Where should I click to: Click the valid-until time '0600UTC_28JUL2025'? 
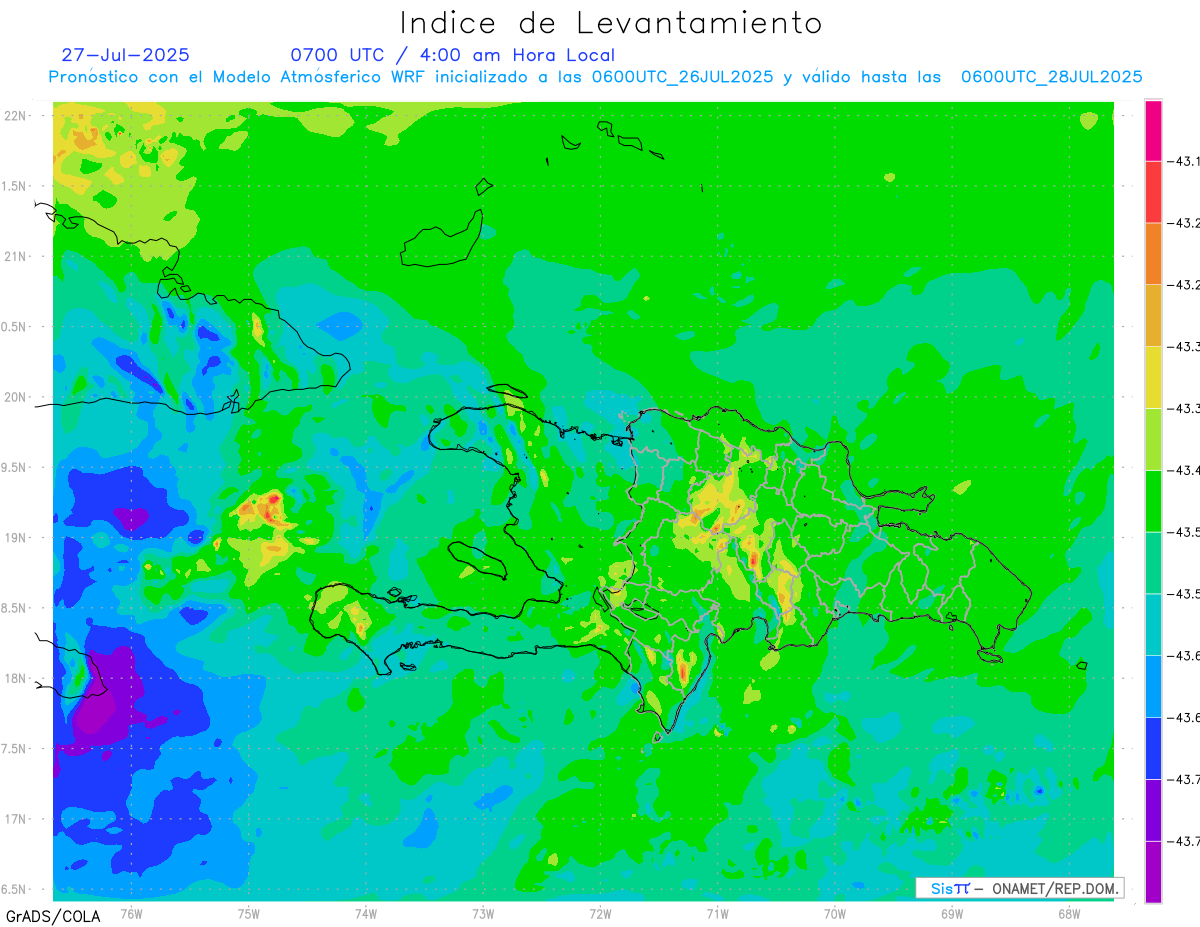[x=1051, y=77]
